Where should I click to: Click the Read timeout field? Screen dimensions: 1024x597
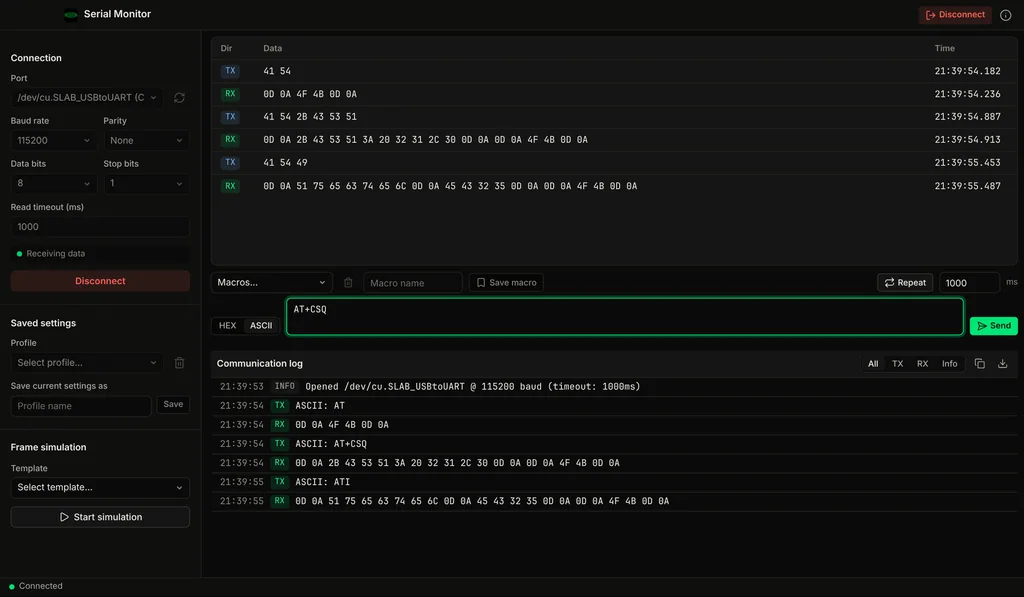[x=100, y=227]
